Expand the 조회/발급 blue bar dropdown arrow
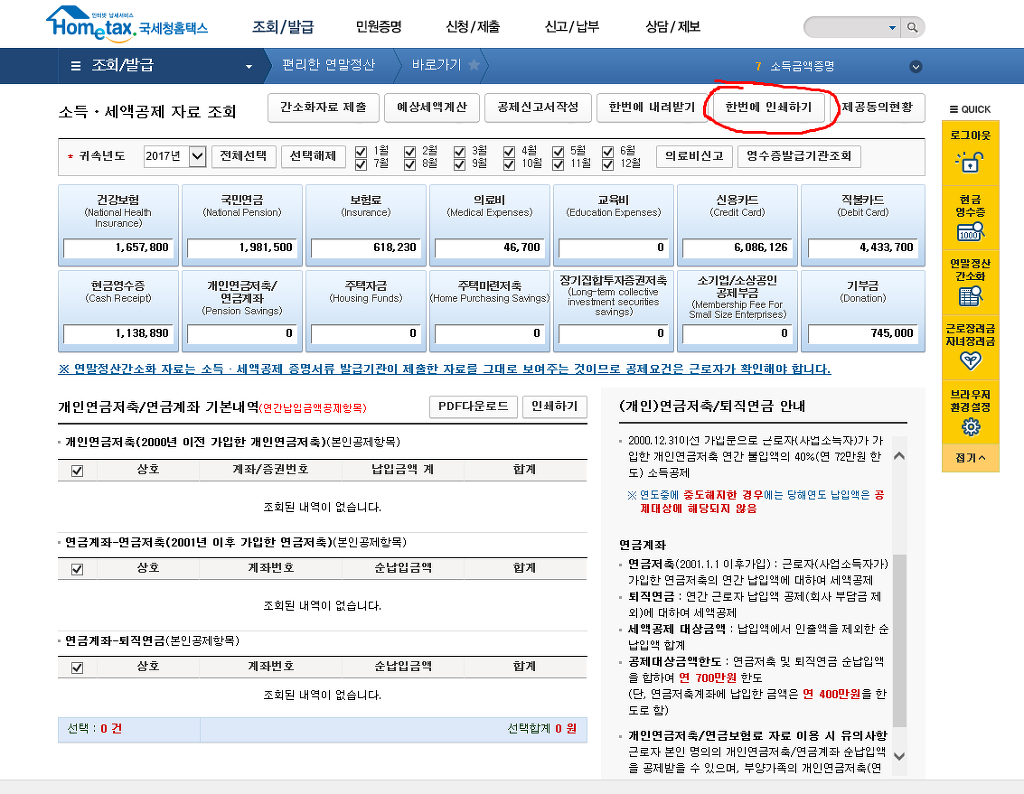The height and width of the screenshot is (794, 1024). tap(249, 67)
